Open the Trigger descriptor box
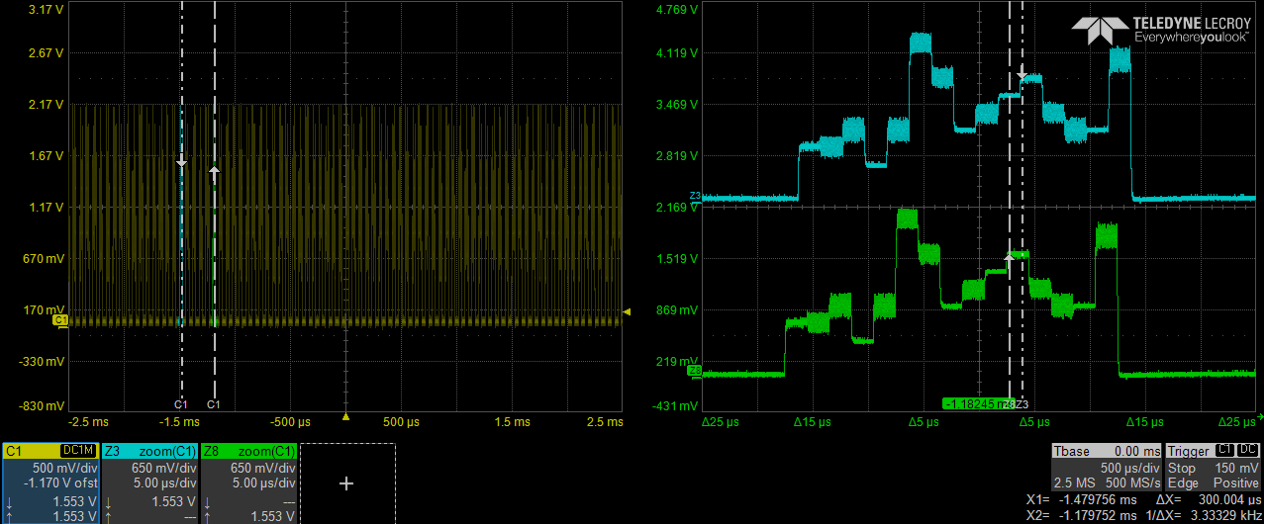Screen dimensions: 1264x524 tap(1213, 467)
